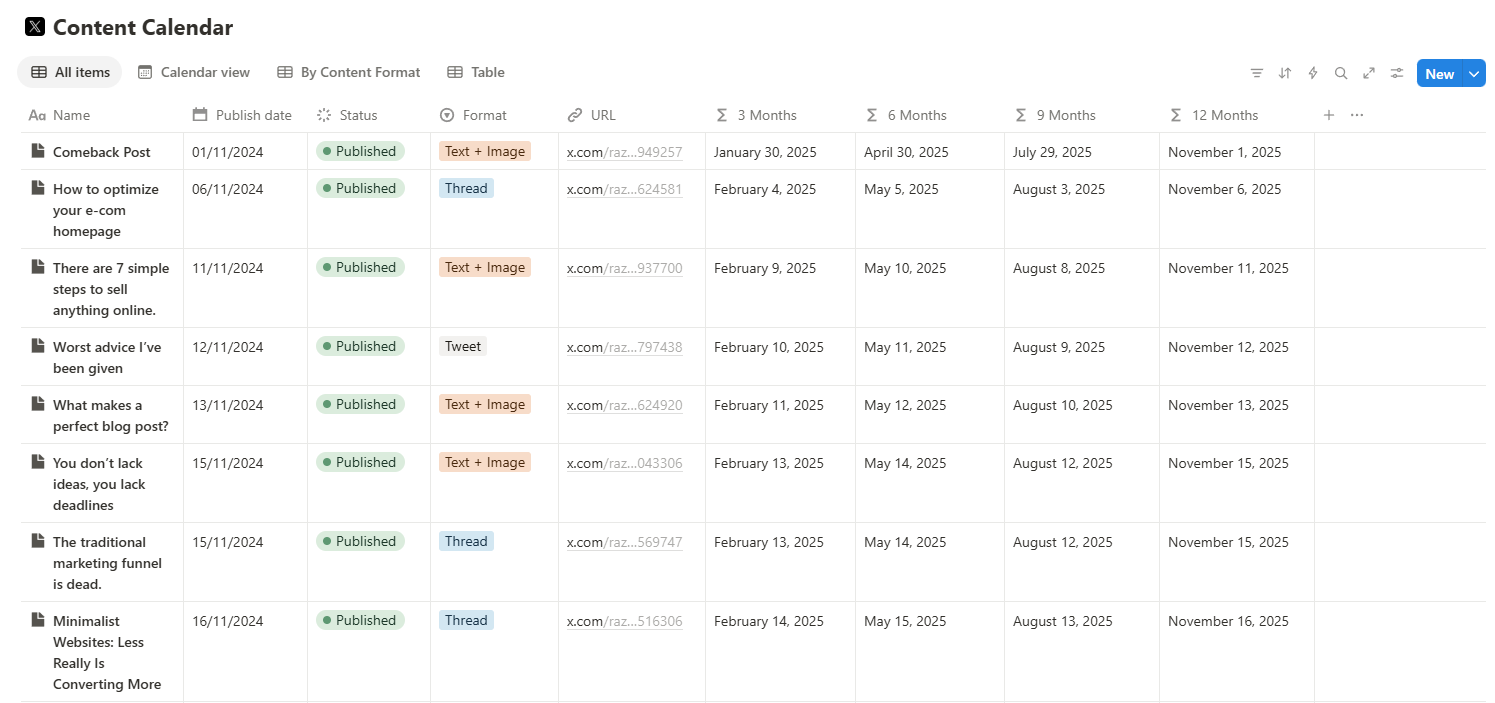Image resolution: width=1495 pixels, height=703 pixels.
Task: Click Thread tag on Minimalist Websites row
Action: 466,620
